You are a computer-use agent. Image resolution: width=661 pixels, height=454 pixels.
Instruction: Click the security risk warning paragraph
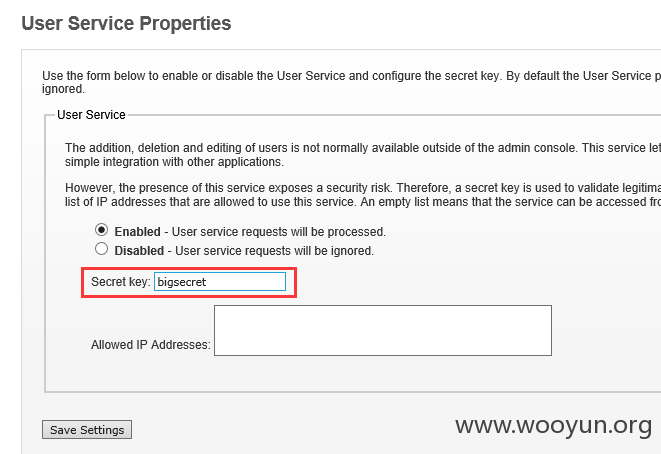[x=363, y=195]
